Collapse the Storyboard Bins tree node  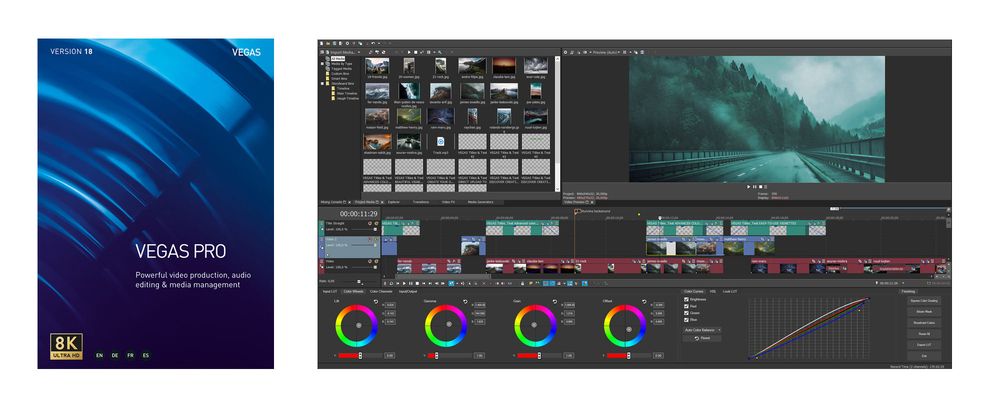coord(322,84)
